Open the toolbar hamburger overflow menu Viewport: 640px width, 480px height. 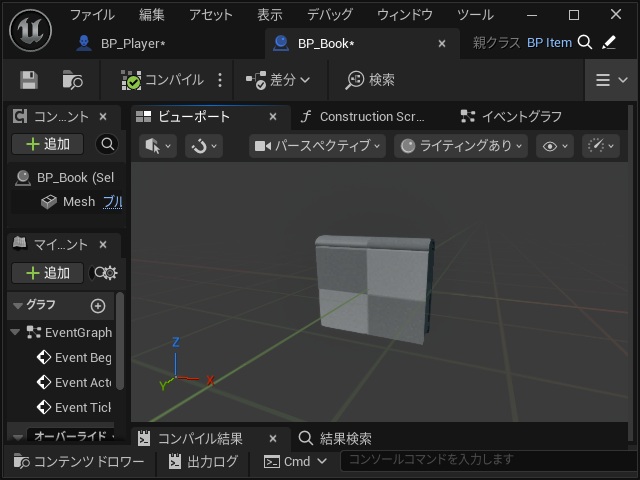tap(611, 80)
